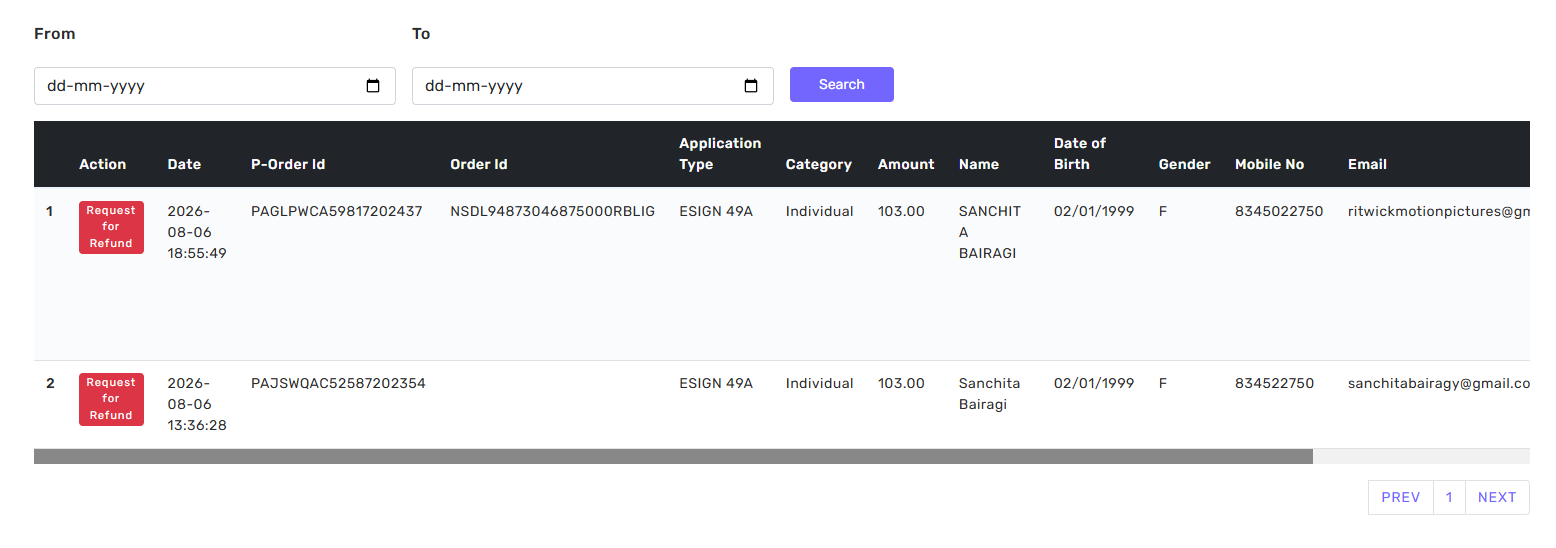Focus the From date input field
This screenshot has width=1556, height=548.
(x=215, y=86)
